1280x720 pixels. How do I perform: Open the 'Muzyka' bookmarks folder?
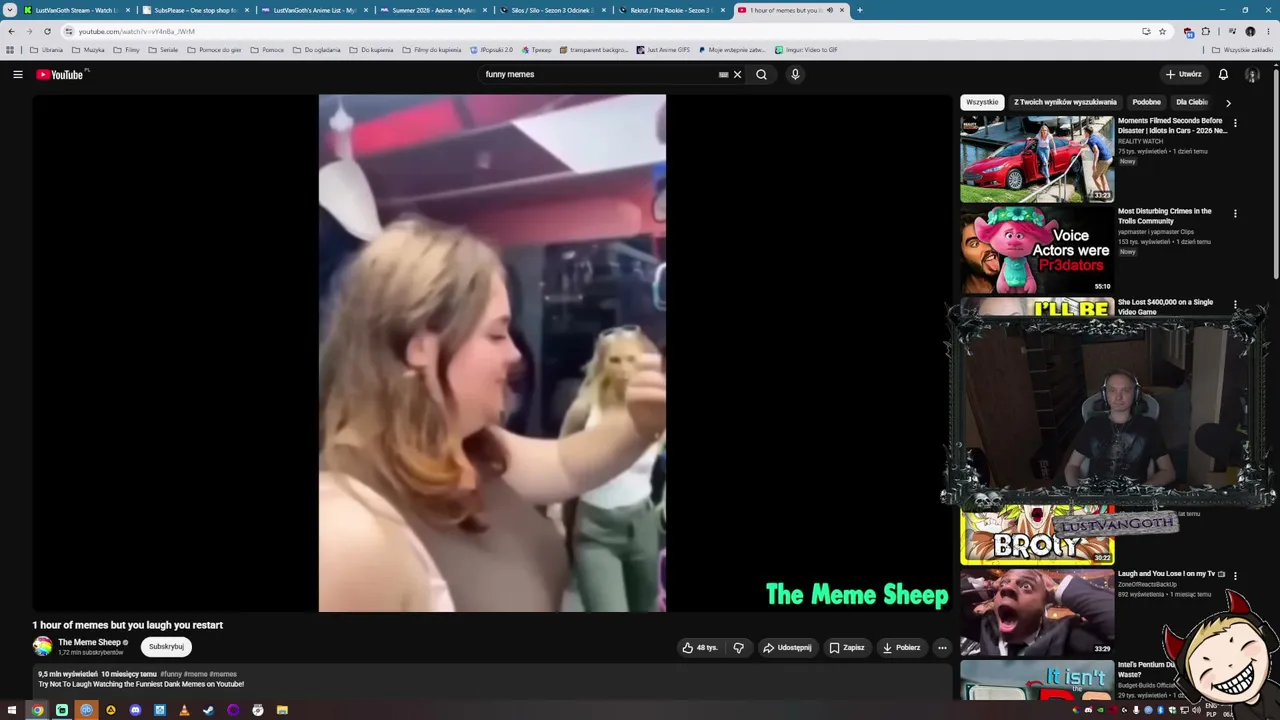coord(88,50)
